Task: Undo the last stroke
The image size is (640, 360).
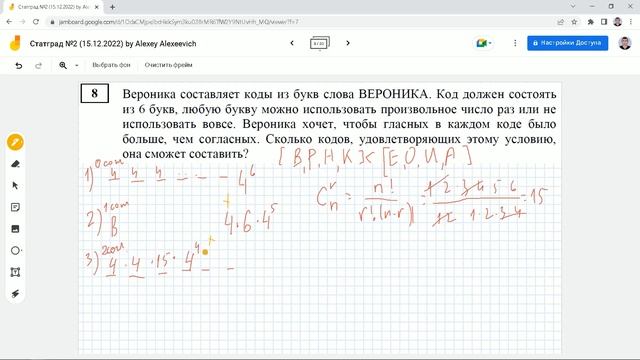Action: (19, 65)
